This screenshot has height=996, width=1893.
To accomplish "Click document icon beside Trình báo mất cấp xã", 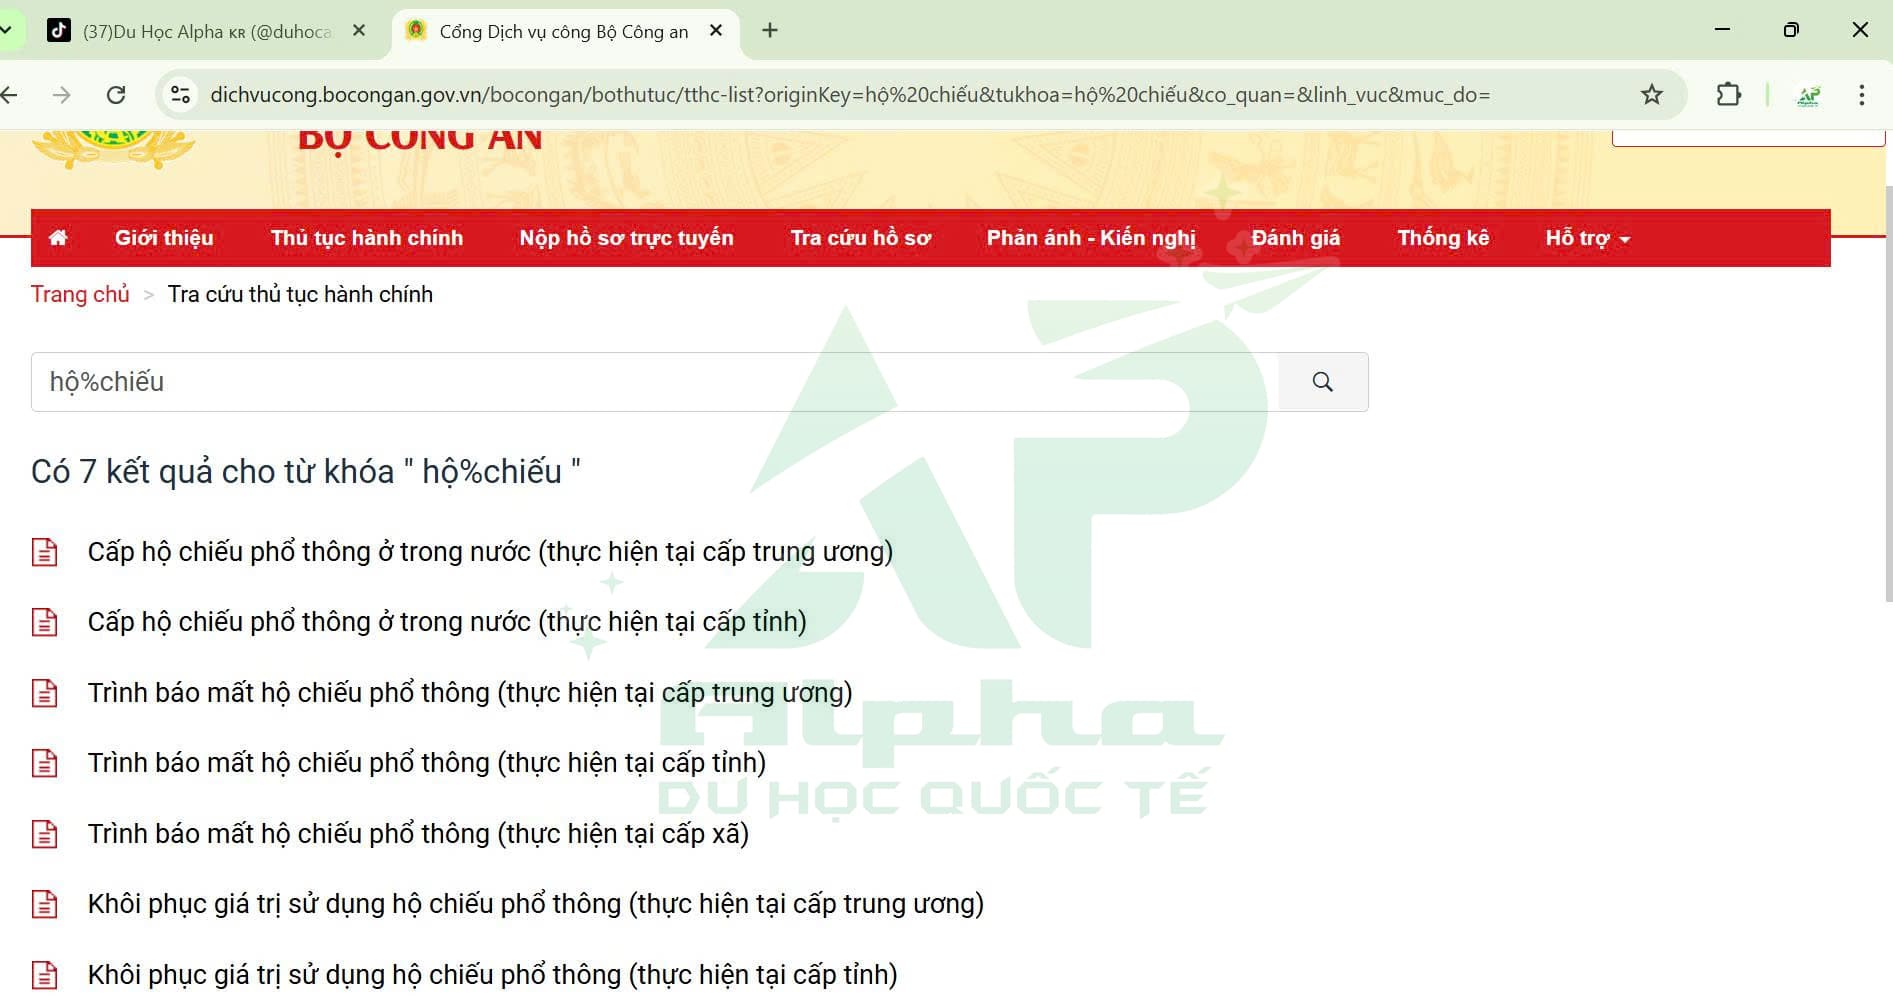I will (x=45, y=834).
